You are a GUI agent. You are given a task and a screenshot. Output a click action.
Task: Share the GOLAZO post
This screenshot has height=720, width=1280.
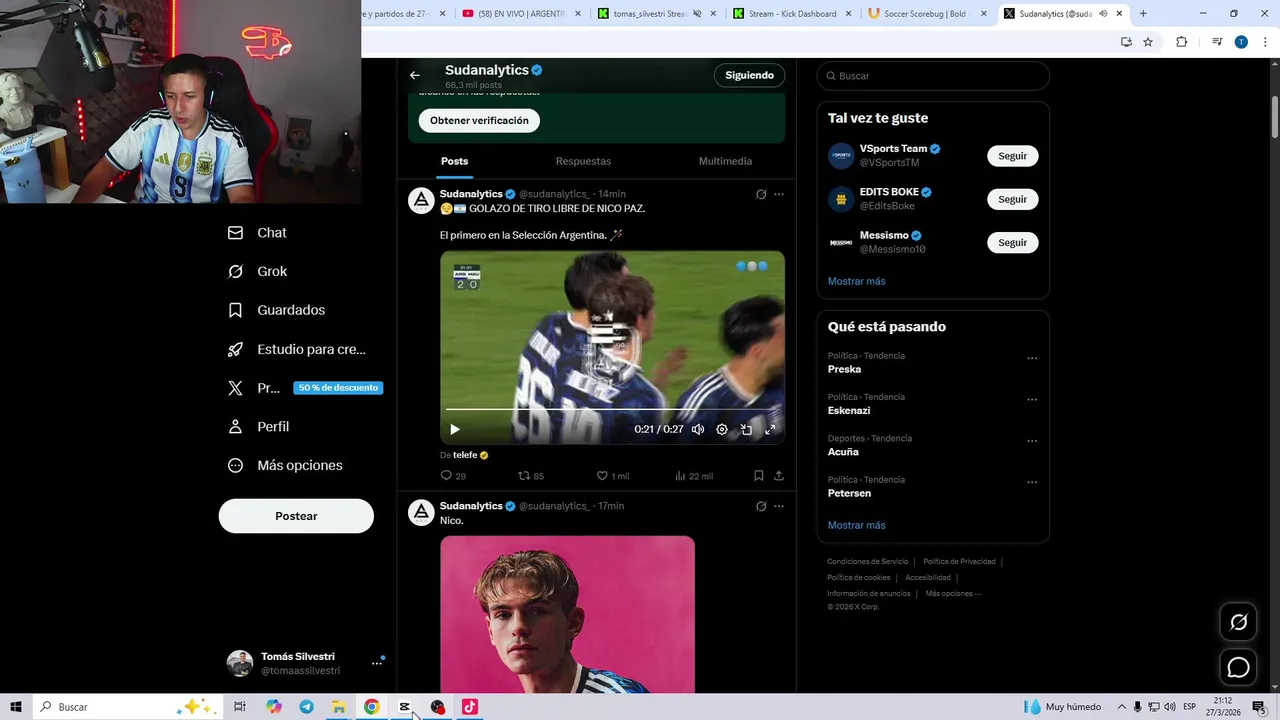(779, 476)
